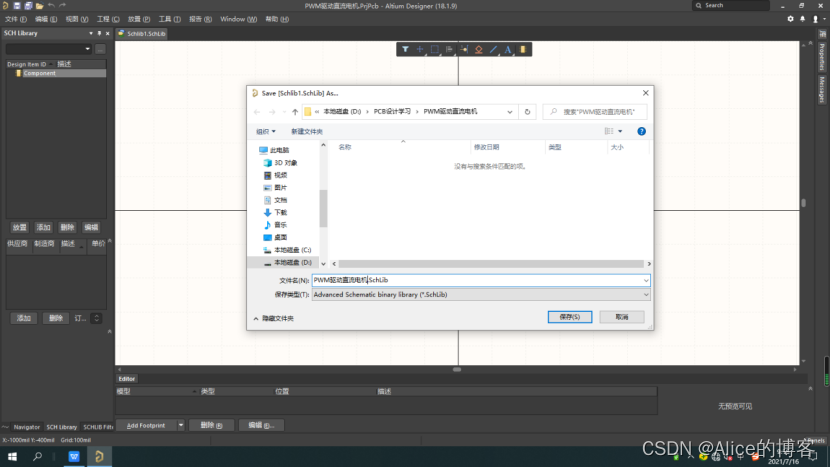Click the 保存(S) button

[x=570, y=317]
